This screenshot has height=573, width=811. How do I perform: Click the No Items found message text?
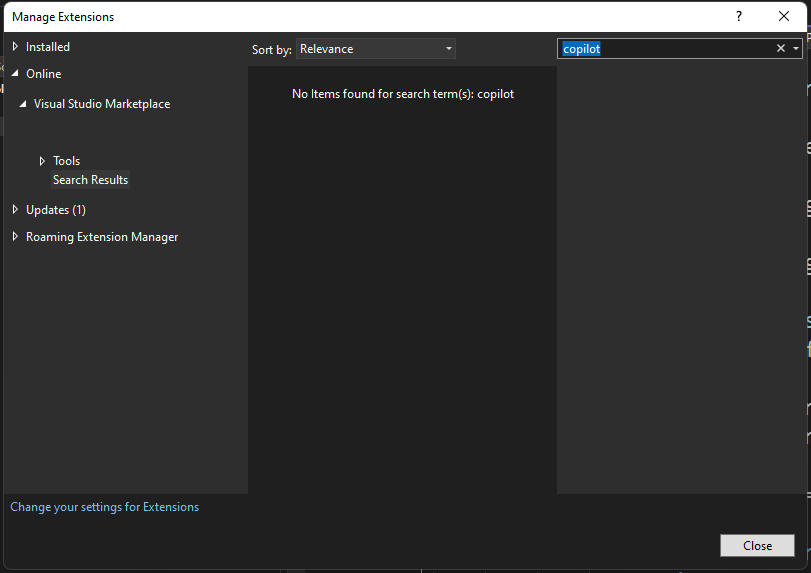coord(403,94)
